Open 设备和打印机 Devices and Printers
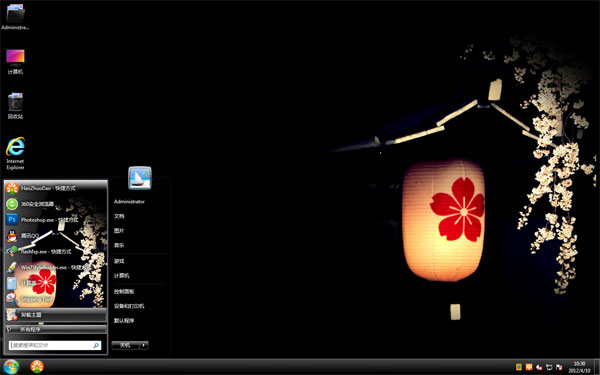 tap(129, 306)
